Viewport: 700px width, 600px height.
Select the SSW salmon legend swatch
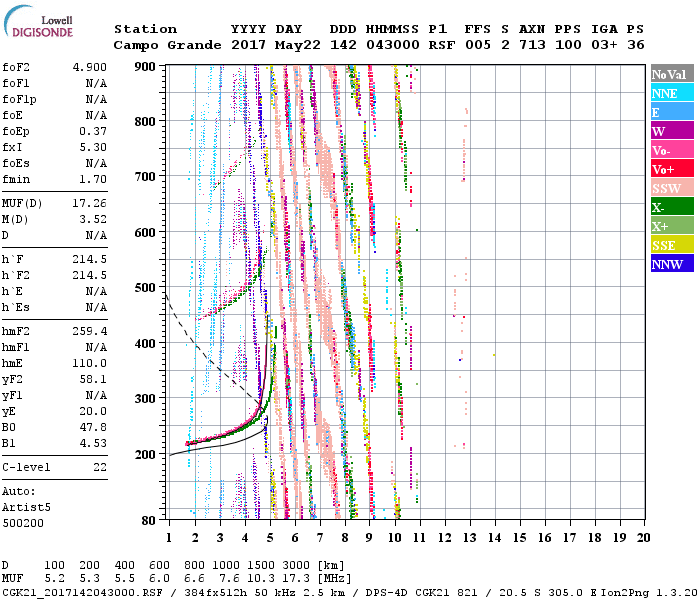click(672, 188)
